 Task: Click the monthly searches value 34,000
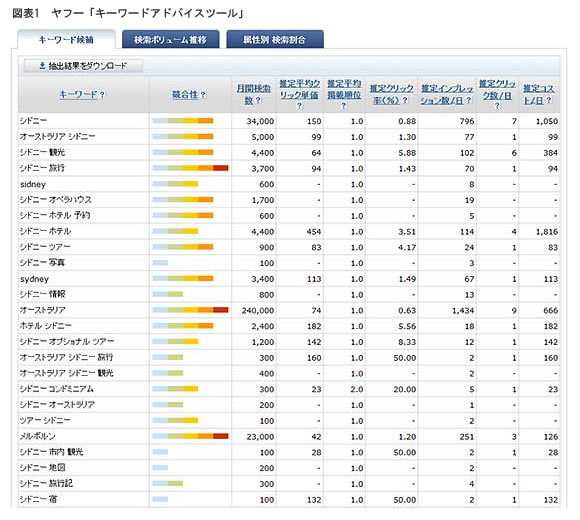coord(260,121)
